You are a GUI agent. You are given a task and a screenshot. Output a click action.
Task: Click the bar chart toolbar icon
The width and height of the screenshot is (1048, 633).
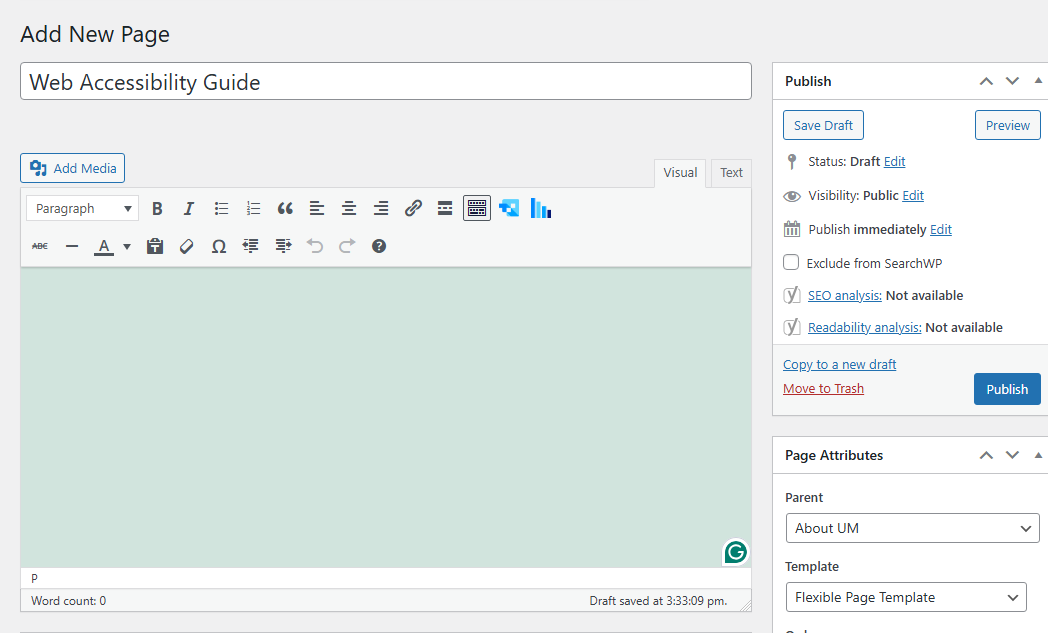tap(541, 209)
